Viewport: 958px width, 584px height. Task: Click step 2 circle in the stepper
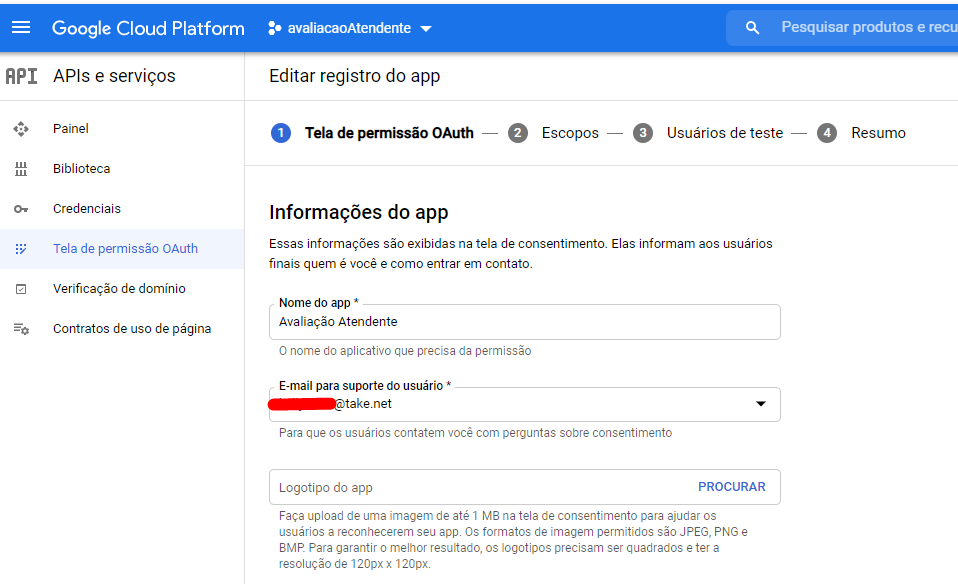tap(517, 133)
